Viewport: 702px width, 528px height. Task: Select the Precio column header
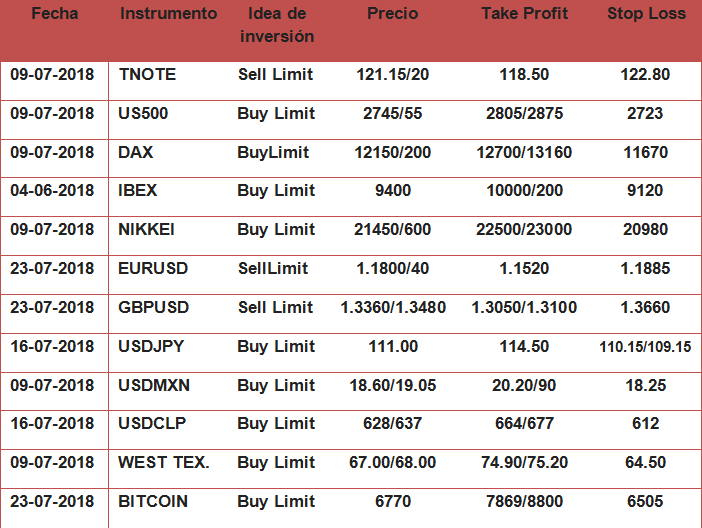tap(393, 14)
